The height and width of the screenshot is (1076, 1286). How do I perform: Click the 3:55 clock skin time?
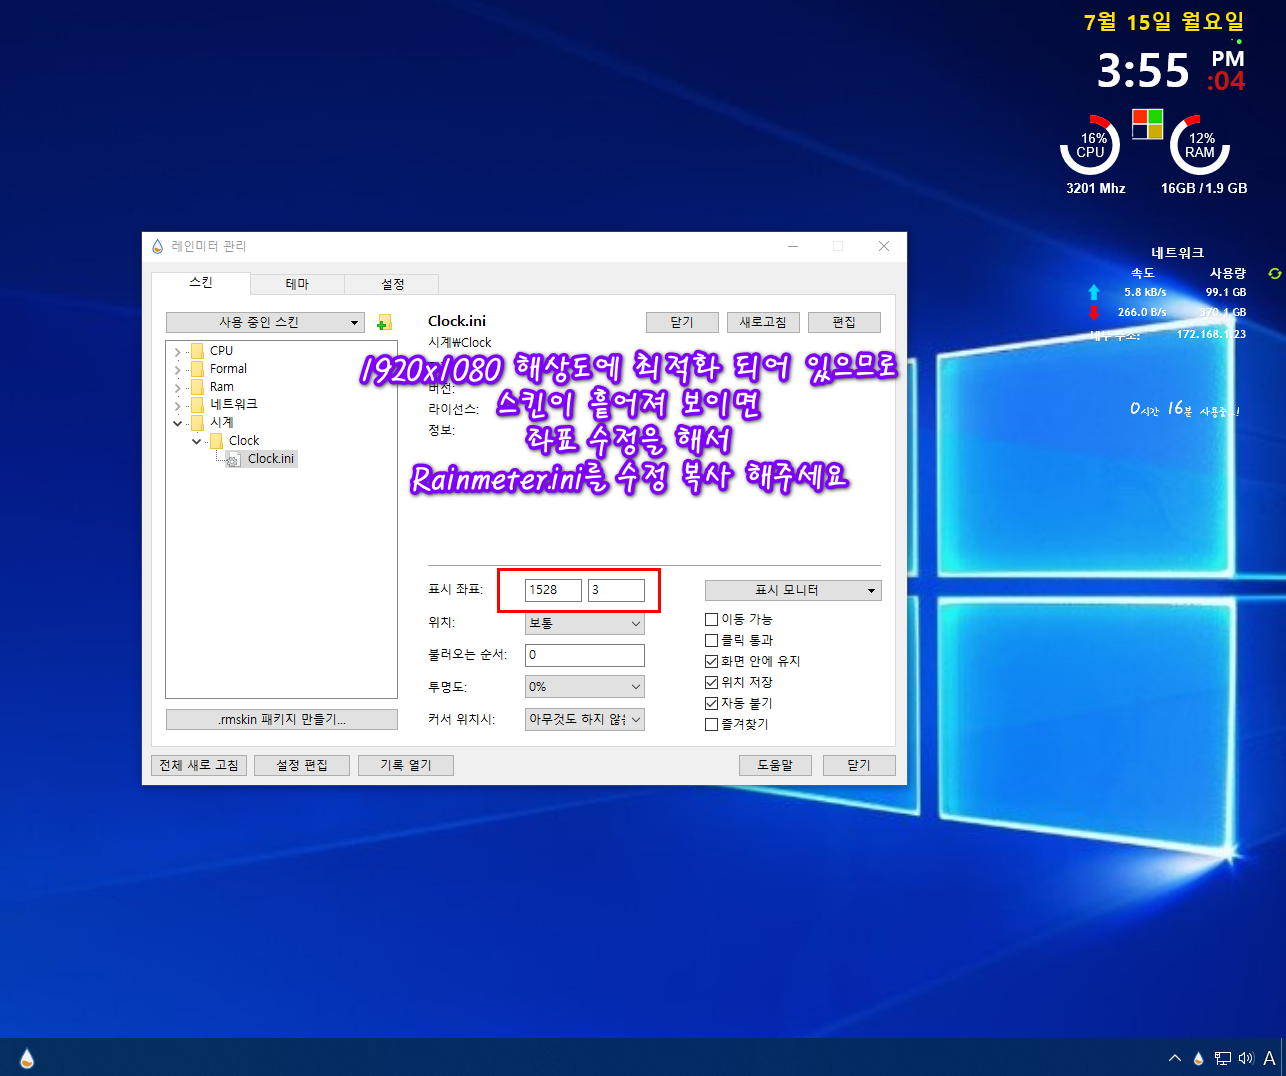(x=1143, y=71)
